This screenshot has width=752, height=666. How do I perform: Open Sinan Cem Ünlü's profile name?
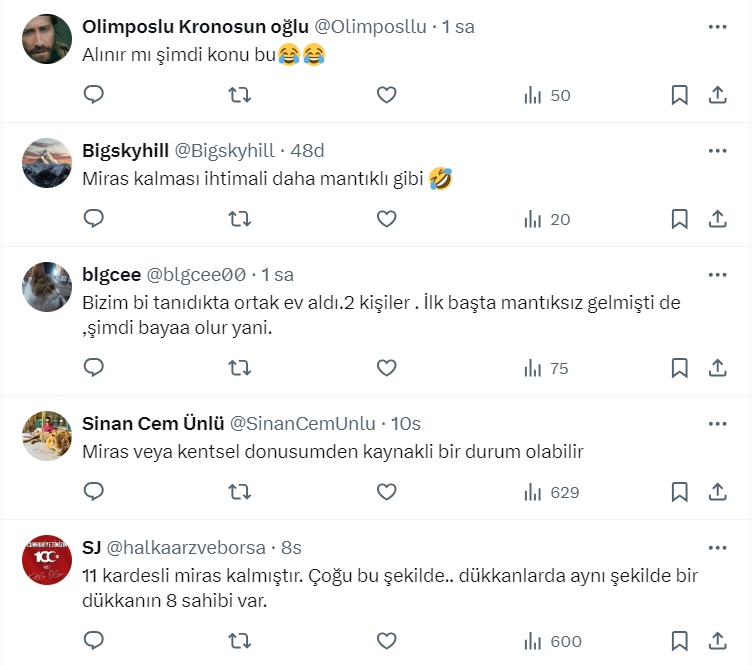(153, 423)
